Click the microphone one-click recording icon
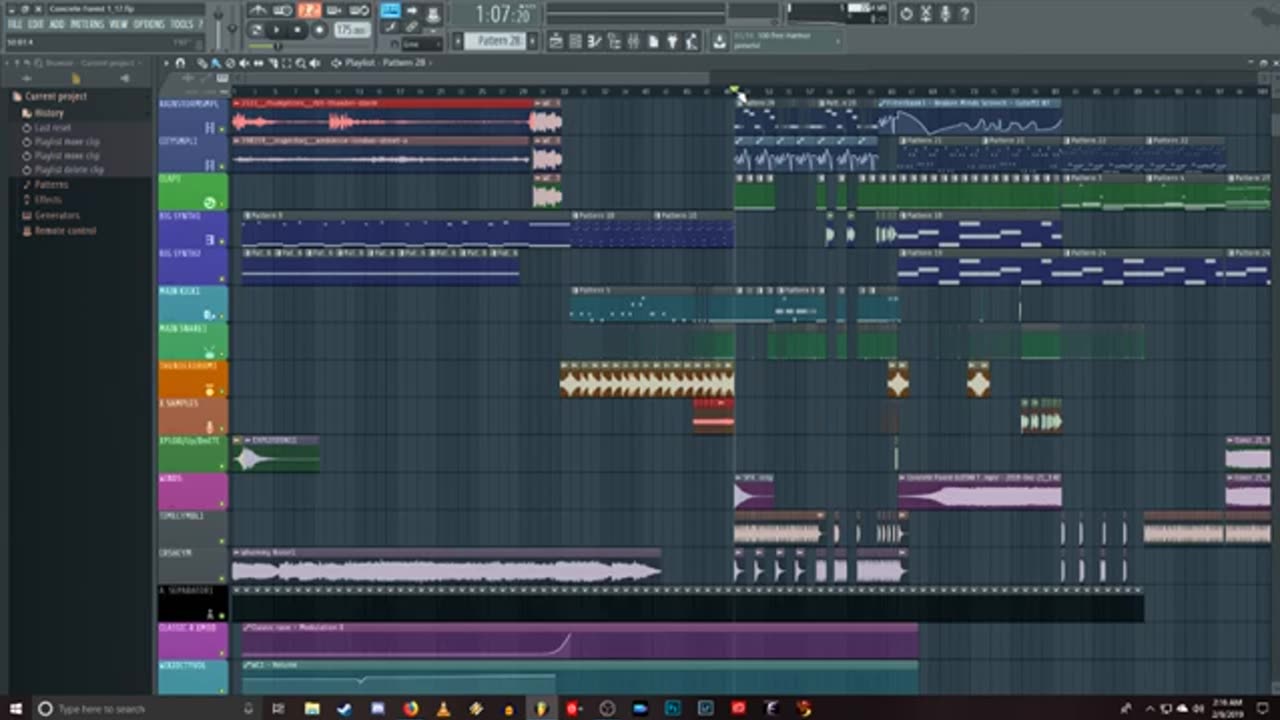 (945, 14)
